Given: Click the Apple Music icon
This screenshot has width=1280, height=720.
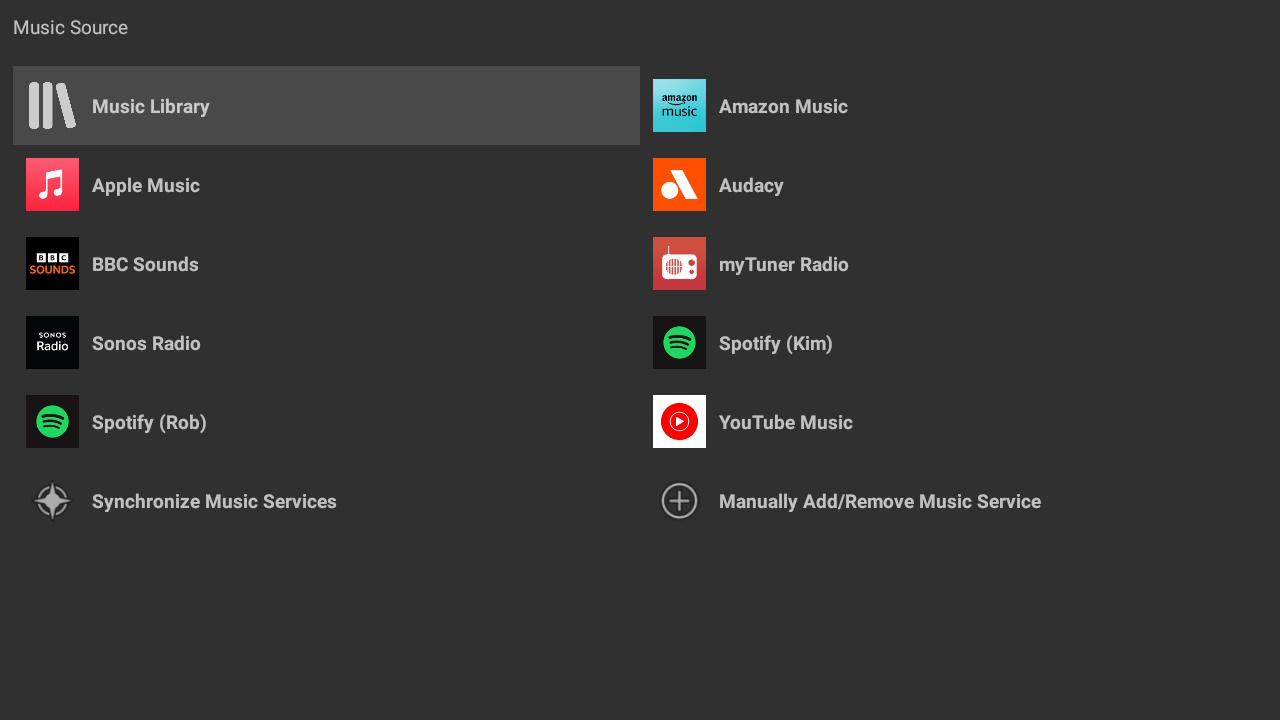Looking at the screenshot, I should point(52,184).
